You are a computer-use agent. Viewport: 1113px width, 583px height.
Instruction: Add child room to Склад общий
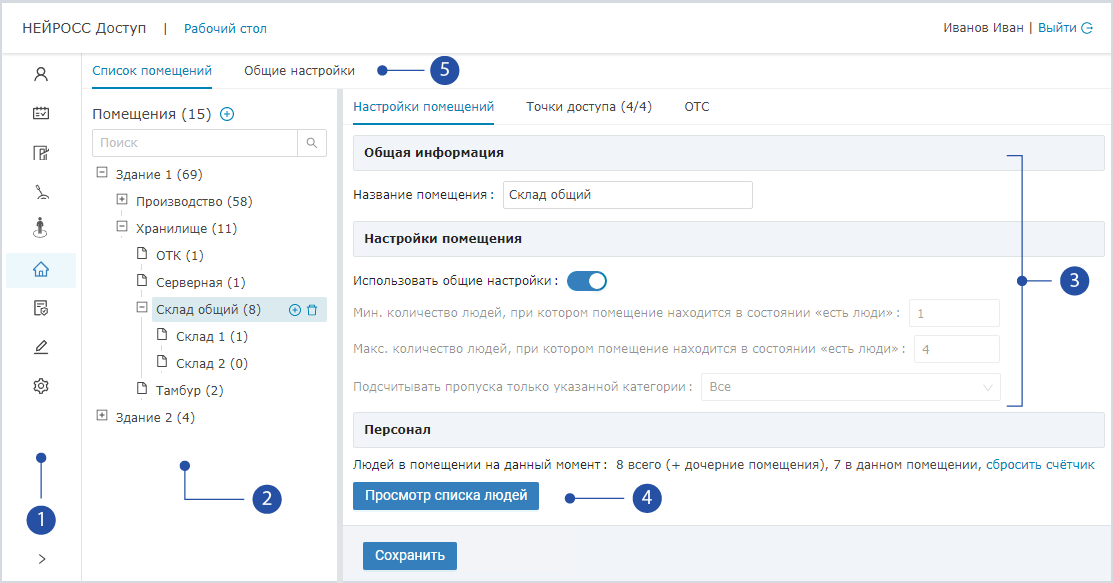point(295,310)
